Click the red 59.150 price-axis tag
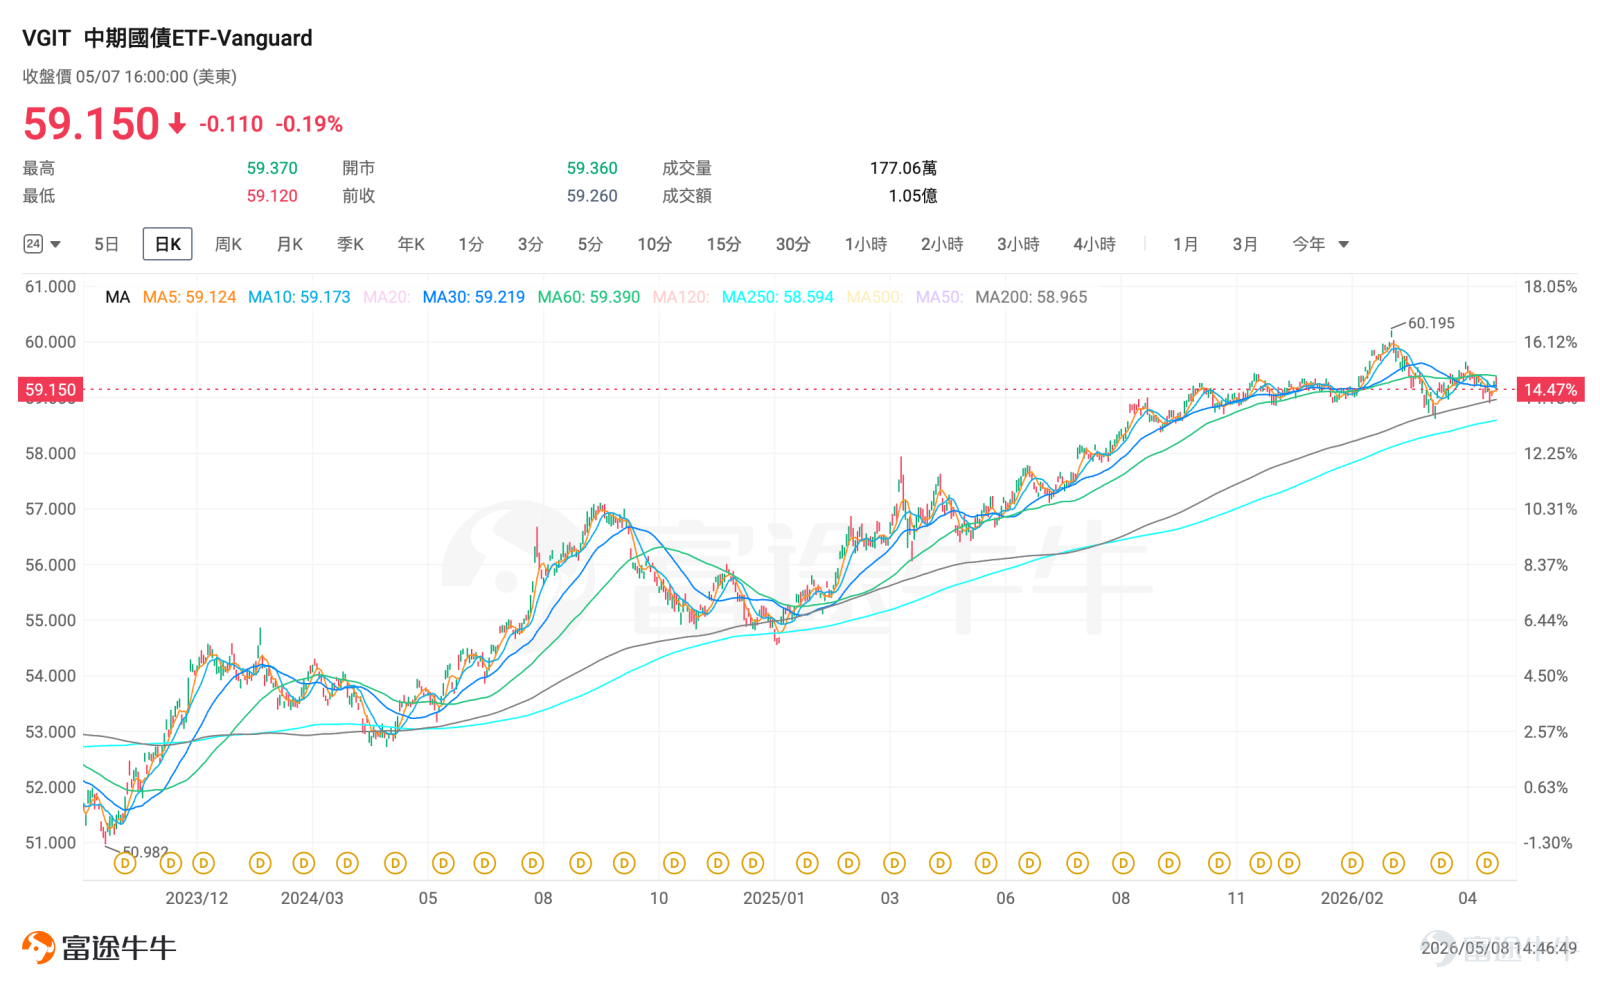Image resolution: width=1600 pixels, height=985 pixels. [50, 390]
